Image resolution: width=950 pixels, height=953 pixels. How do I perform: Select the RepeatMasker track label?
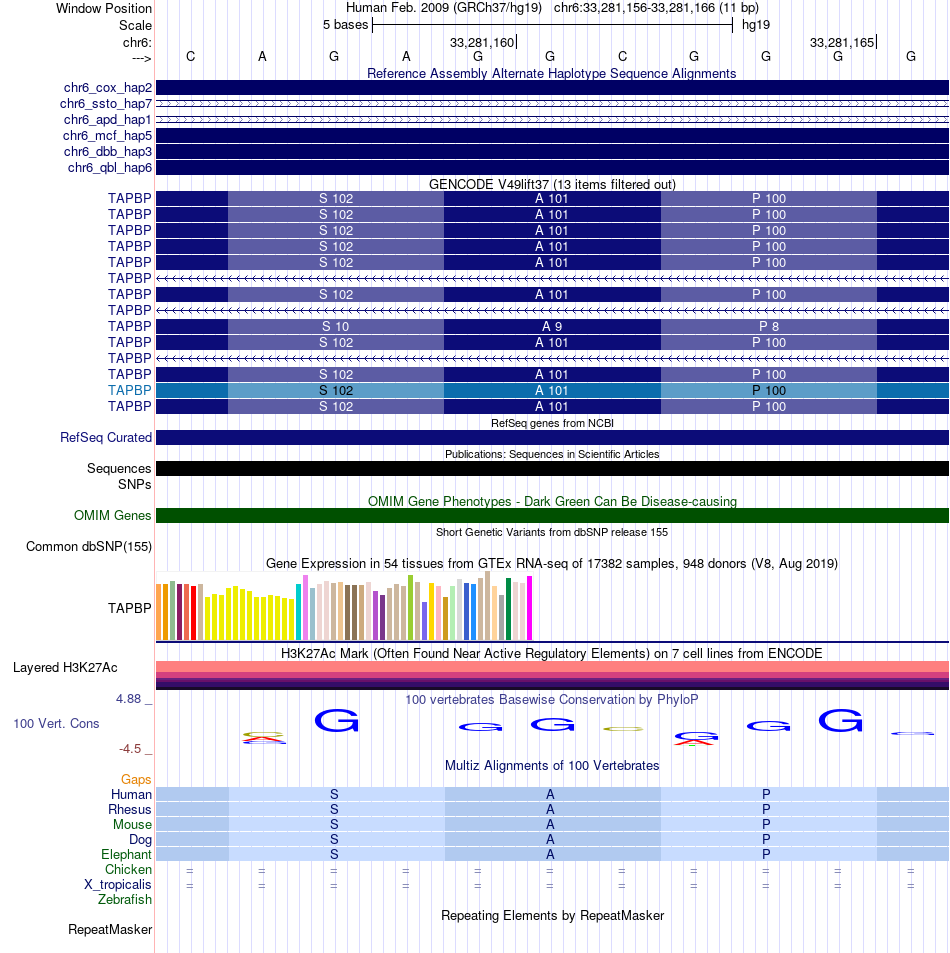tap(110, 929)
